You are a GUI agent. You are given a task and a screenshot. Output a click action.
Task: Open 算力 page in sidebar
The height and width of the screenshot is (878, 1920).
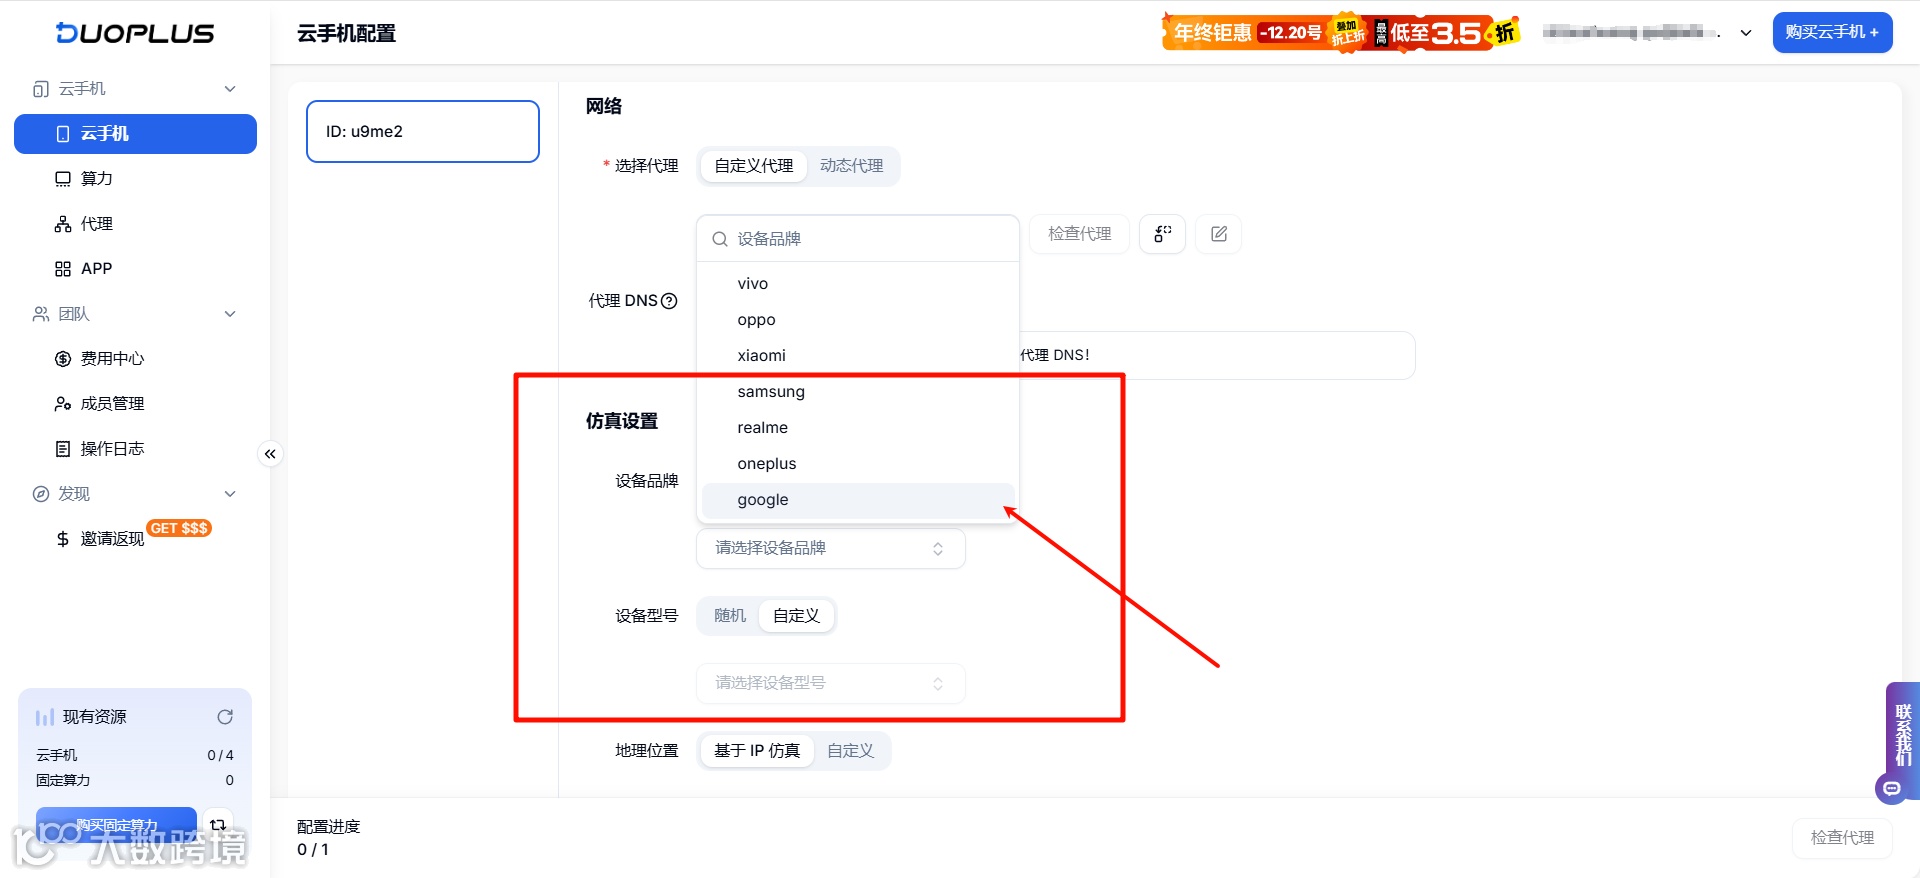point(135,179)
